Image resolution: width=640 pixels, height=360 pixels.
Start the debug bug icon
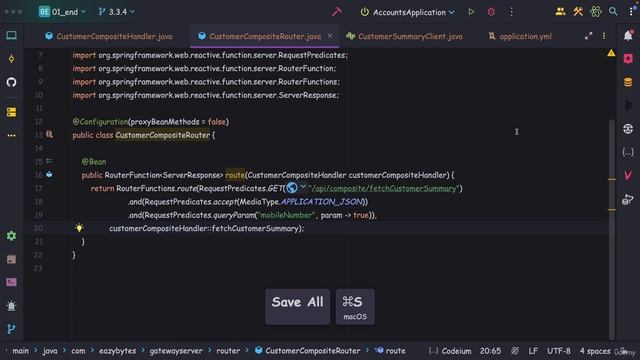(491, 12)
